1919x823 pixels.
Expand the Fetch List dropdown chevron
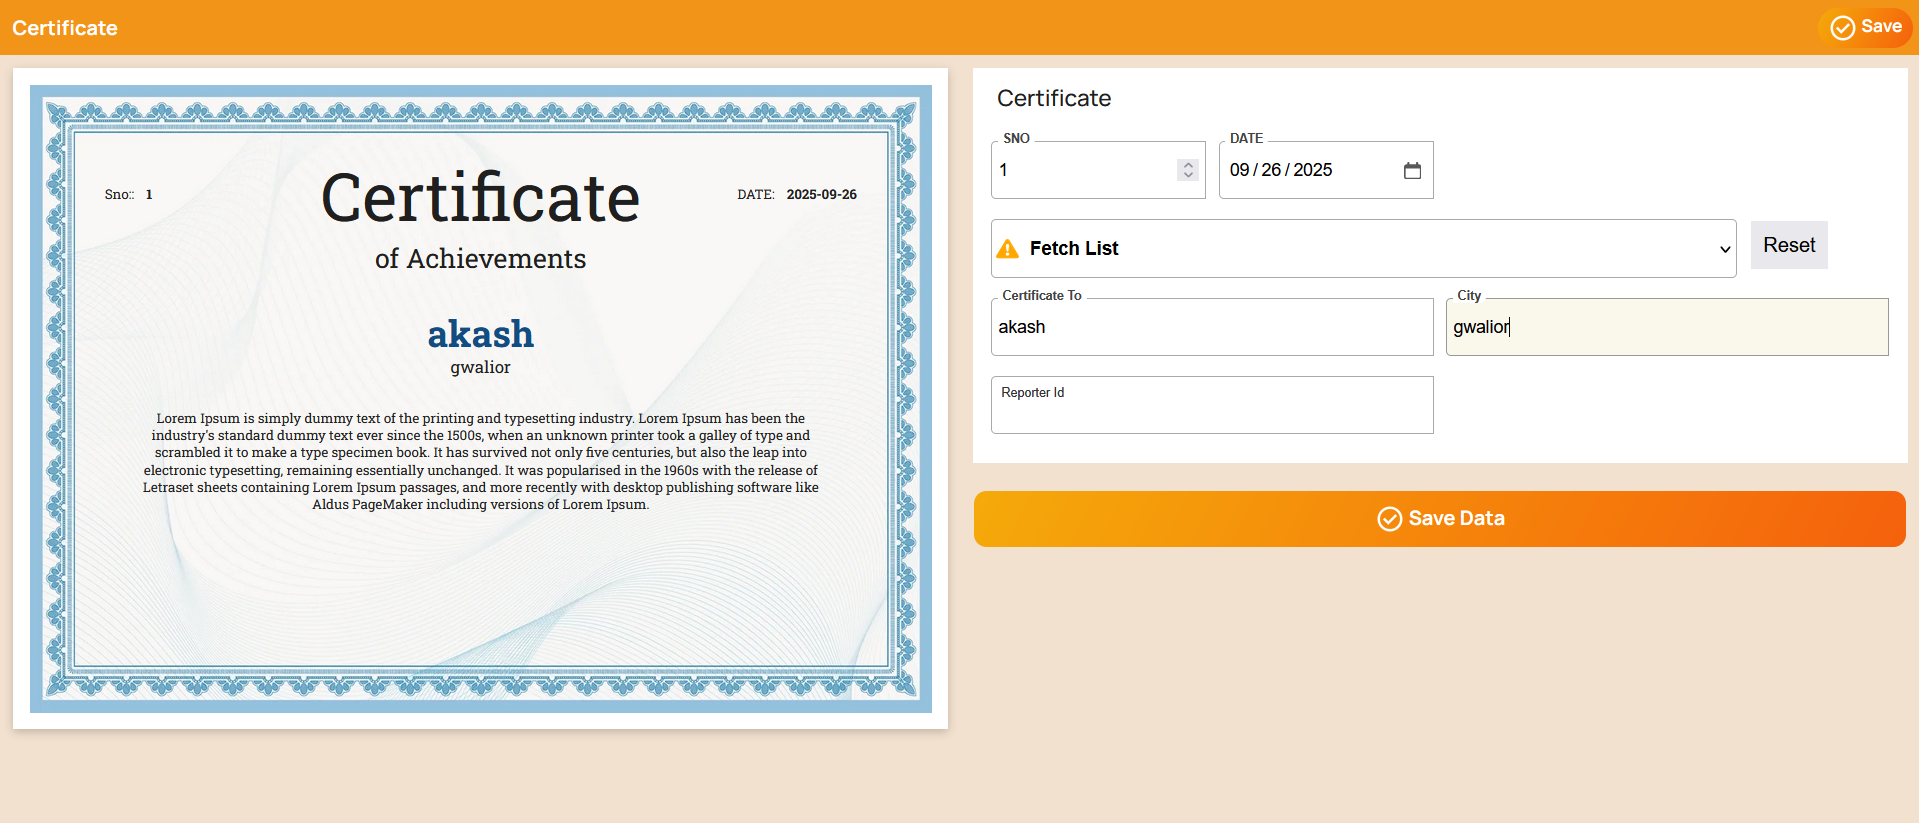[1724, 249]
